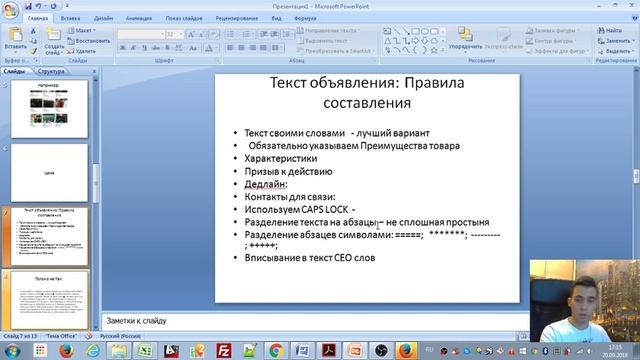The height and width of the screenshot is (360, 640).
Task: Switch pane to the Структура tab
Action: (x=51, y=71)
